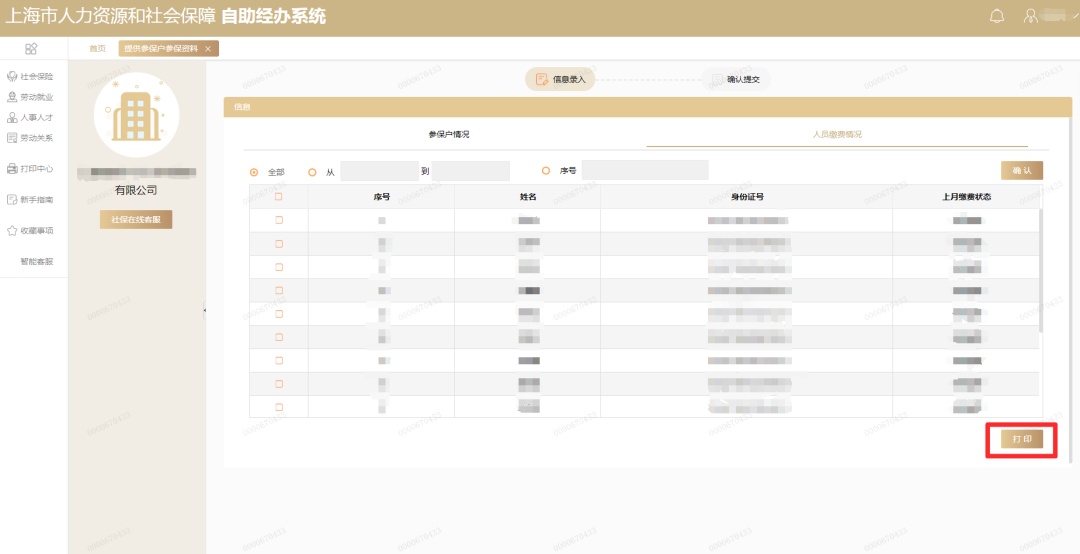Expand the user account dropdown arrow
The width and height of the screenshot is (1080, 554).
1075,16
